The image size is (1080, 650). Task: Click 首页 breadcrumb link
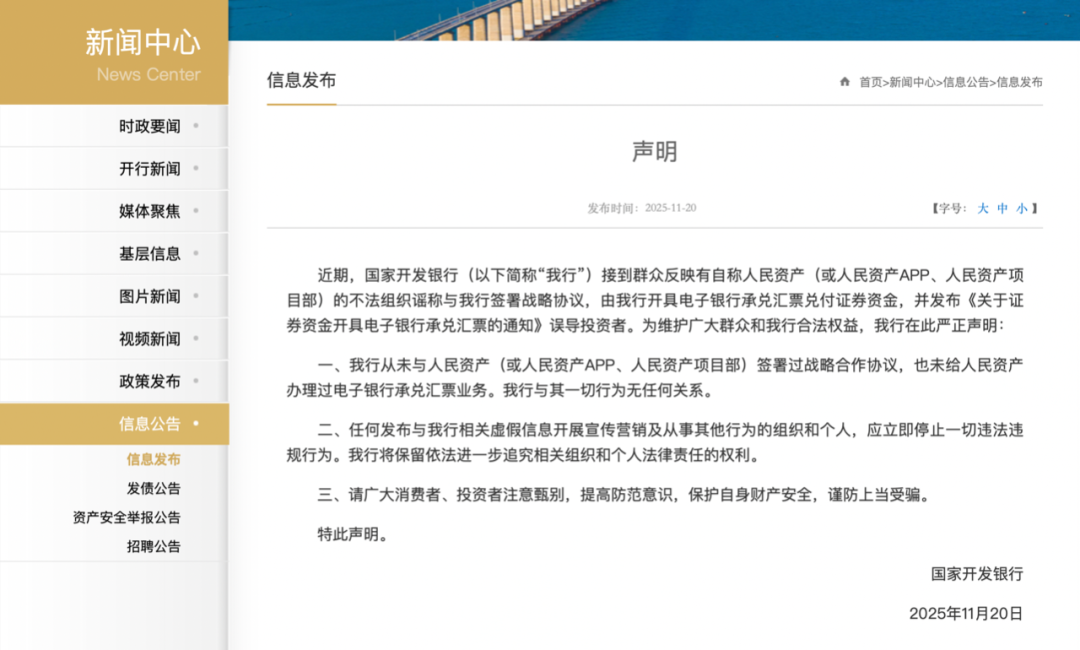[x=871, y=82]
